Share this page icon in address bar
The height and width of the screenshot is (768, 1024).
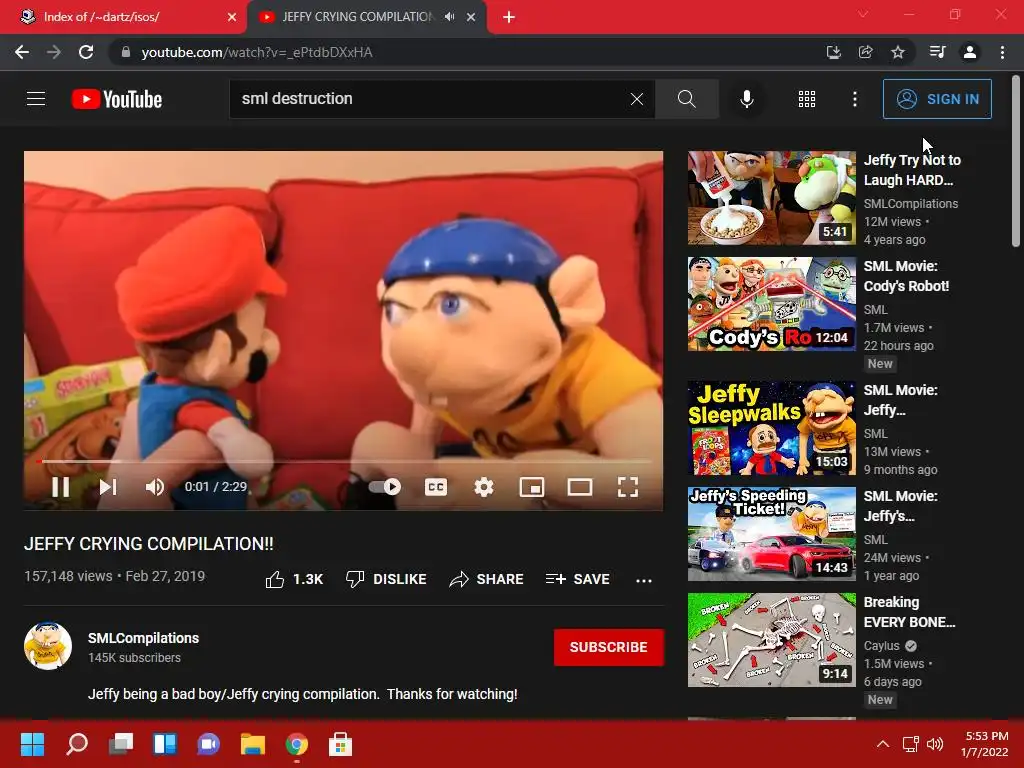pos(865,52)
